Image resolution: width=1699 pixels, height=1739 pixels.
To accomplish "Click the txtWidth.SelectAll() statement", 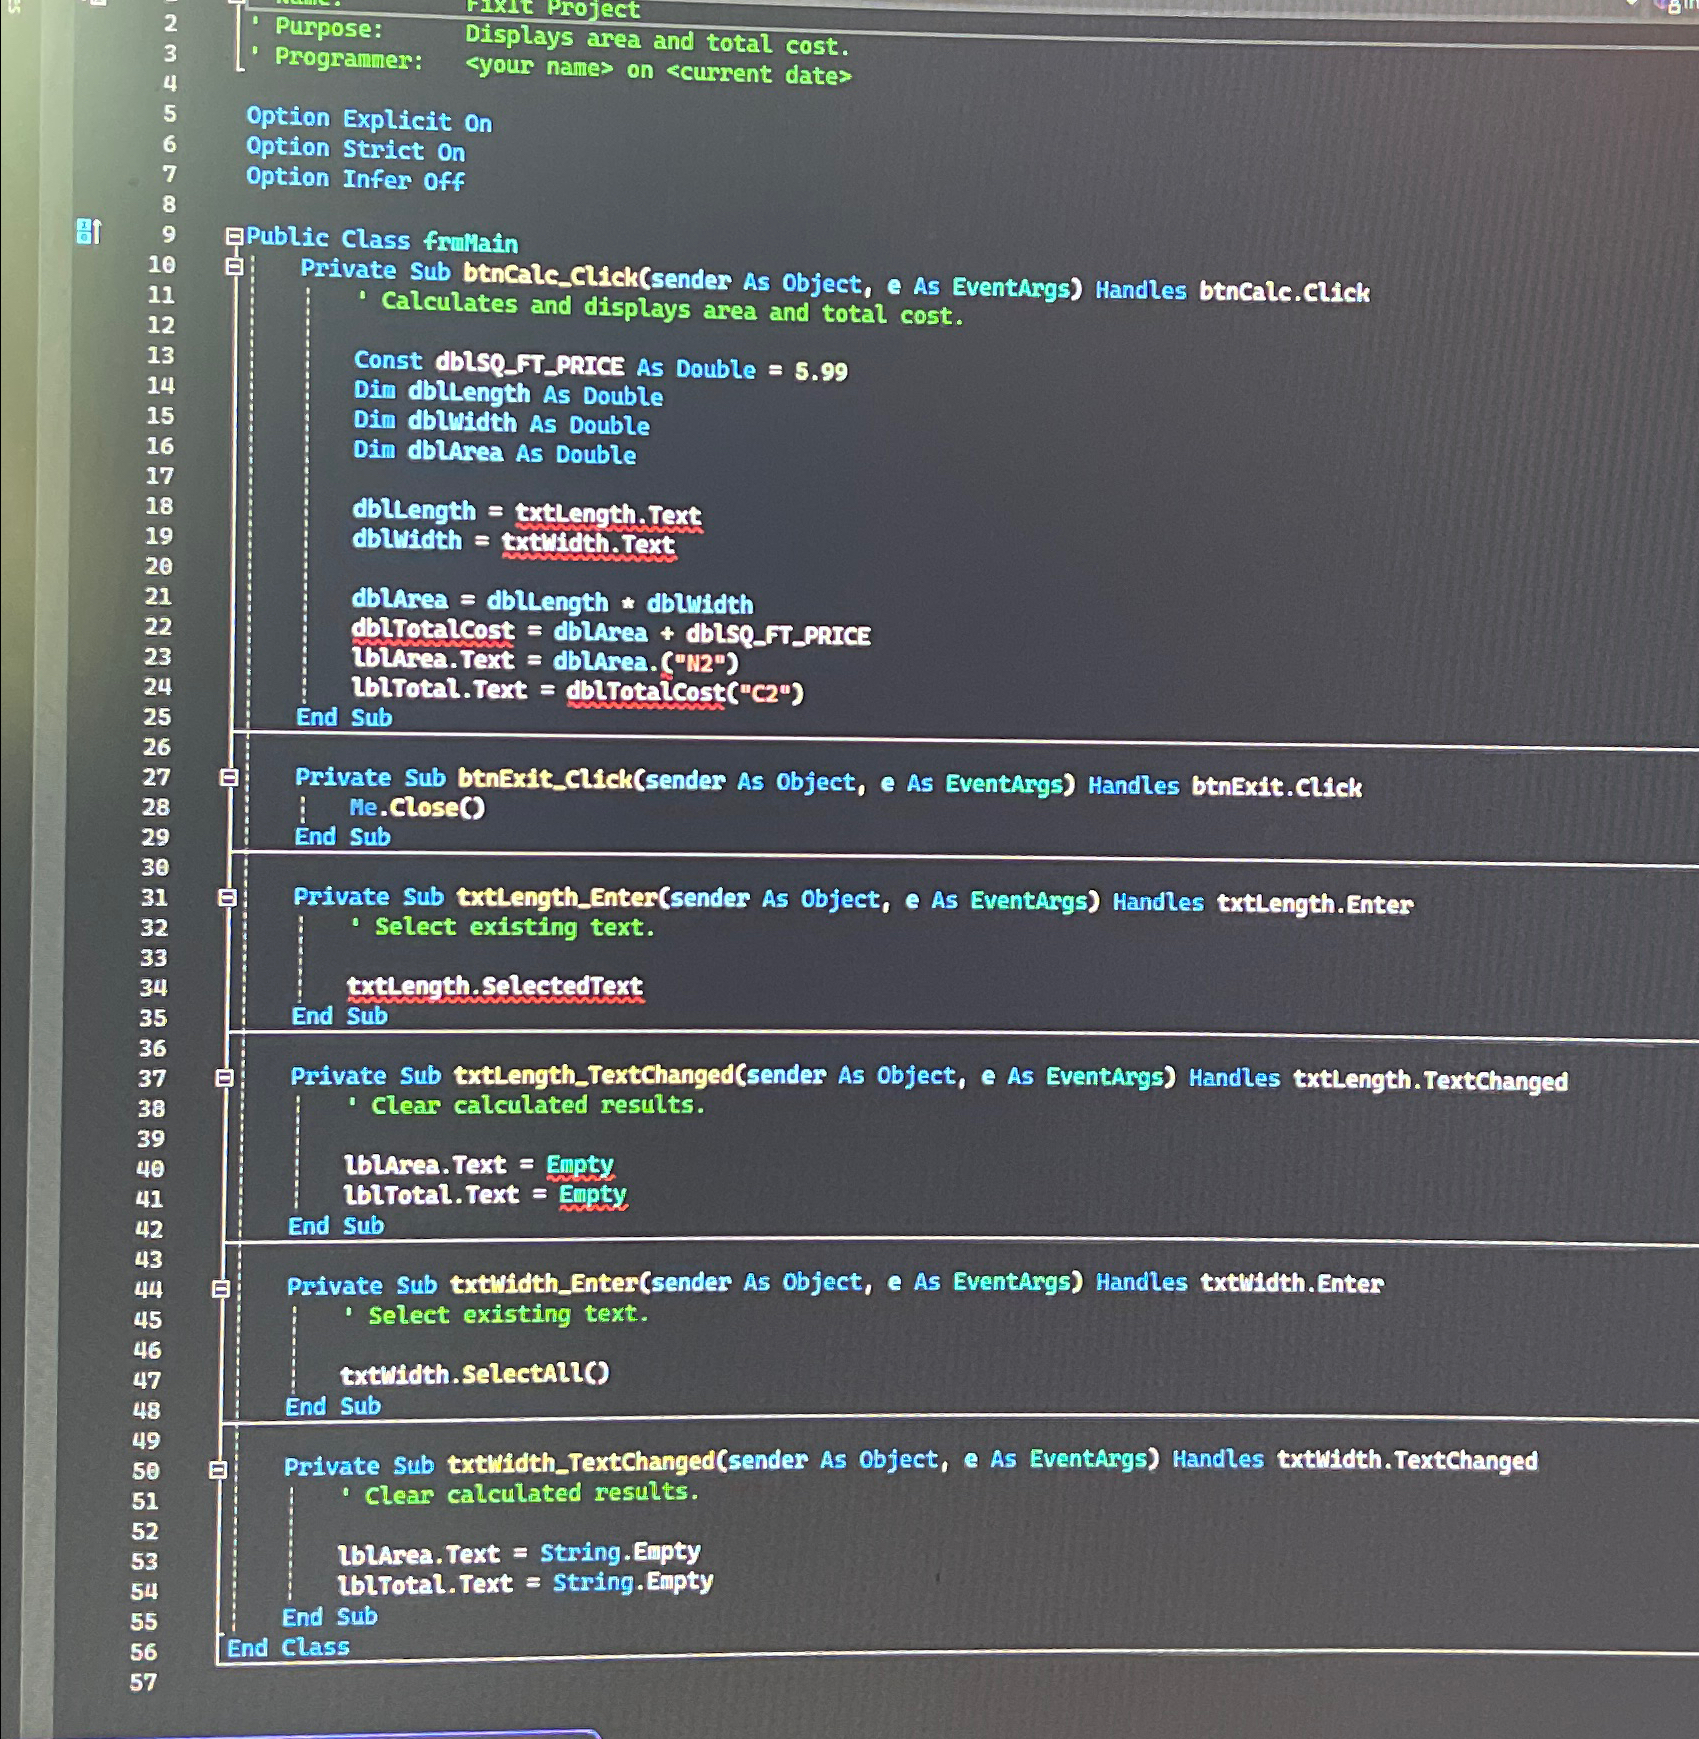I will coord(474,1374).
